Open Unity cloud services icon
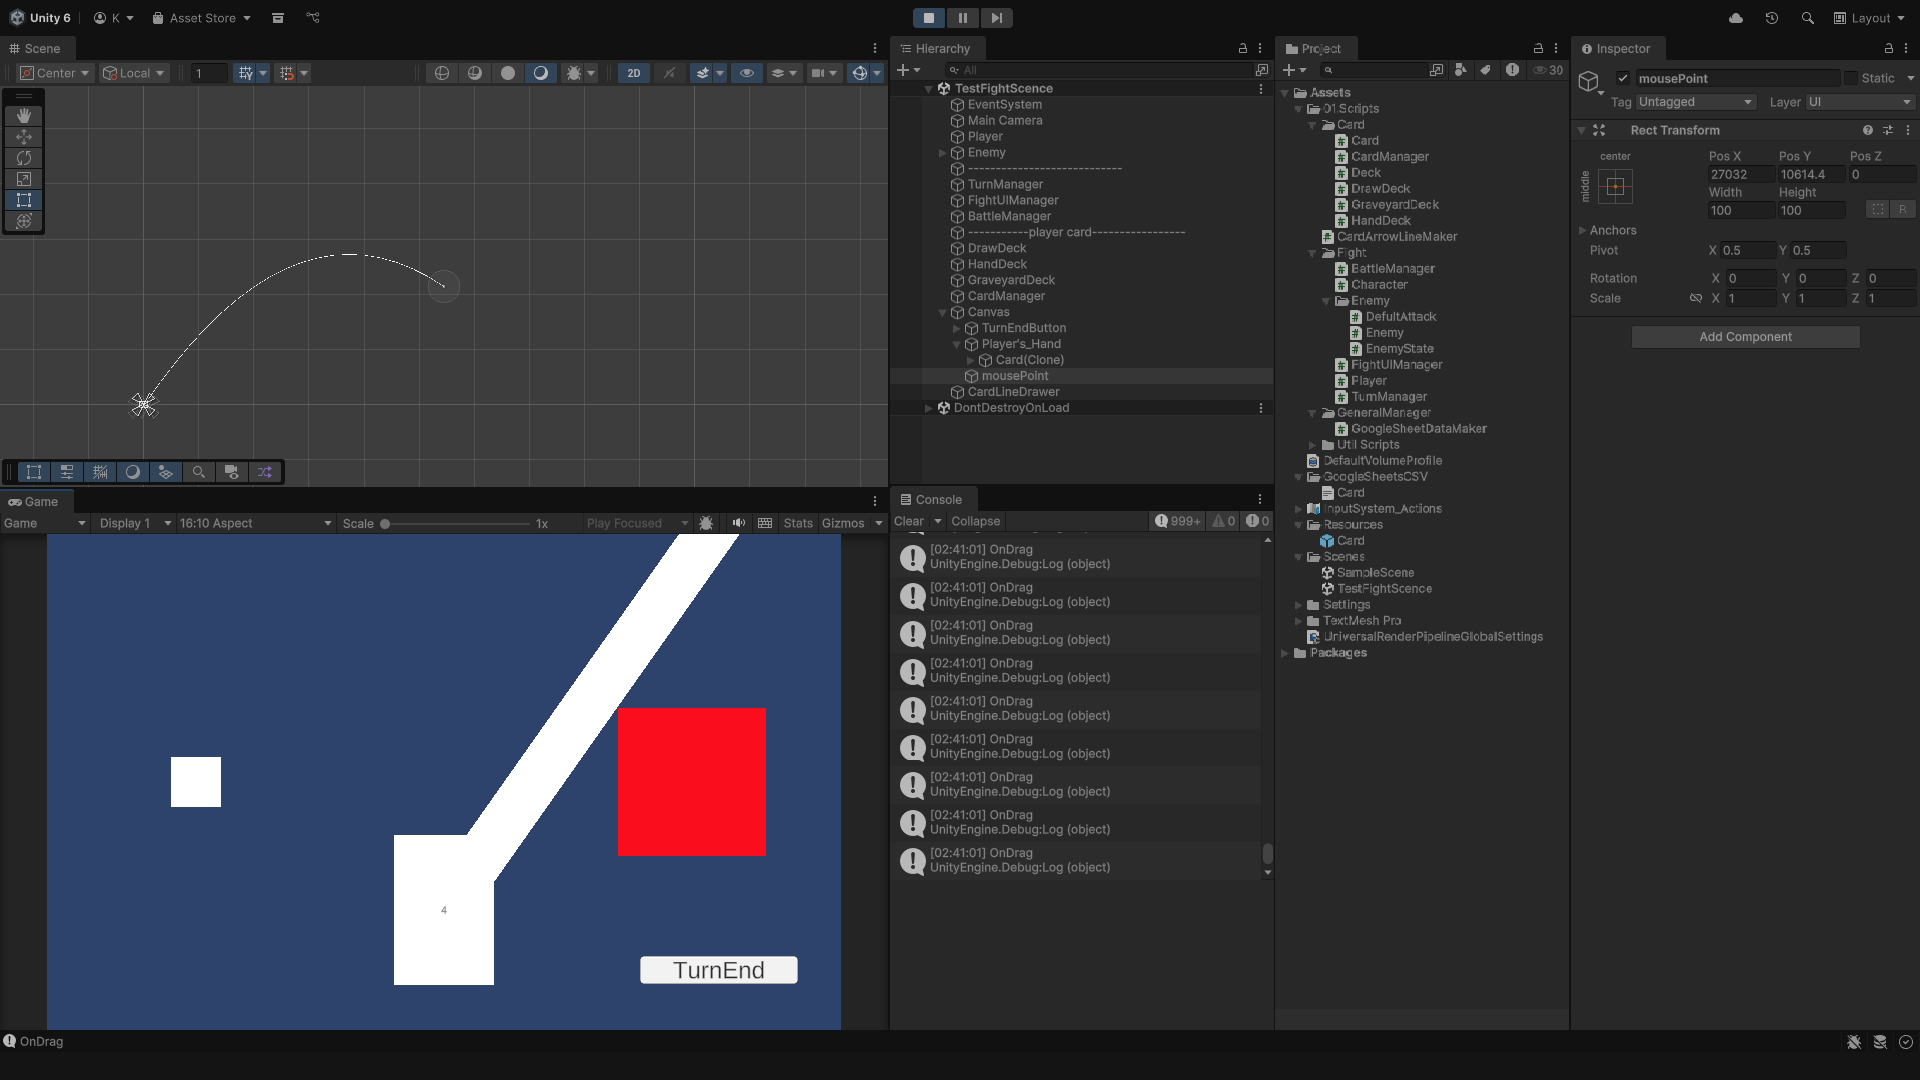1920x1080 pixels. point(1736,18)
